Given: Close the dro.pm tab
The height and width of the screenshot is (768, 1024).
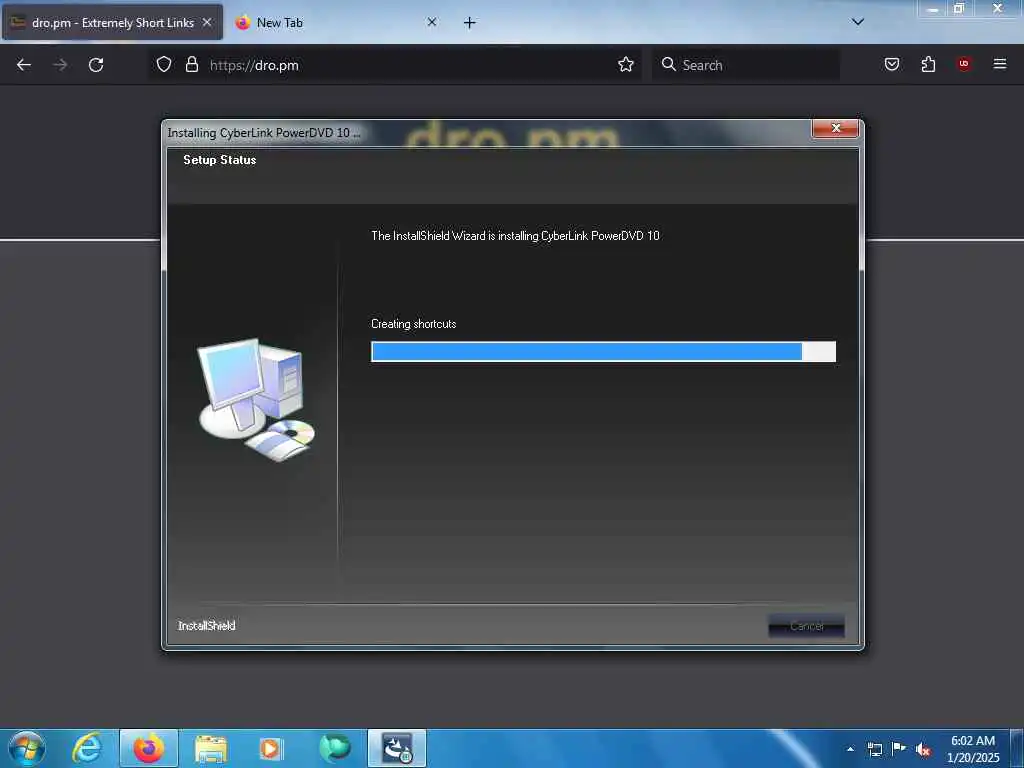Looking at the screenshot, I should click(x=207, y=22).
